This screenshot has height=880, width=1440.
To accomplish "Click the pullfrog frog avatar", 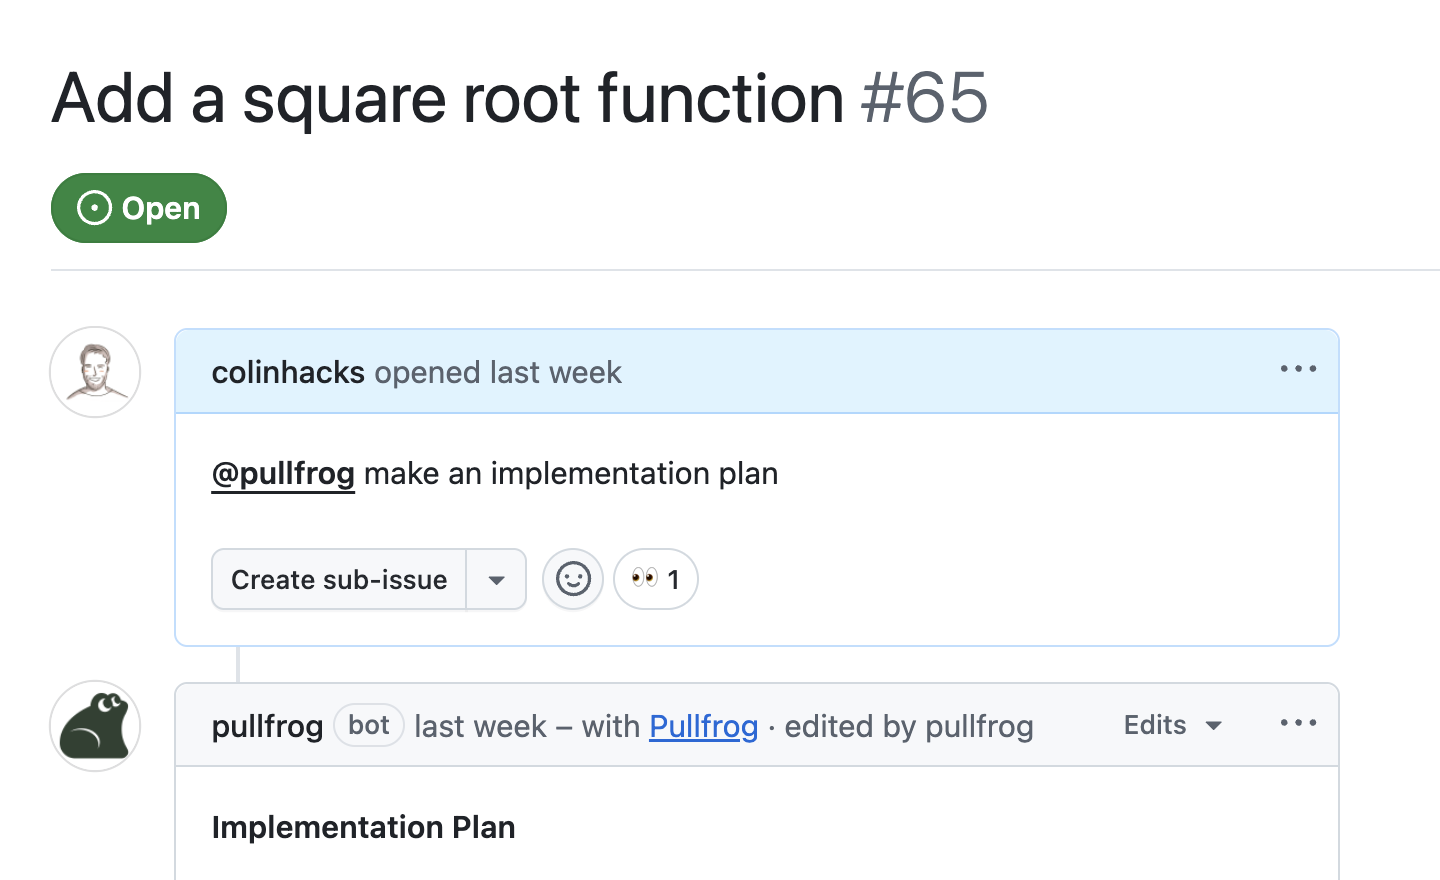I will [95, 726].
